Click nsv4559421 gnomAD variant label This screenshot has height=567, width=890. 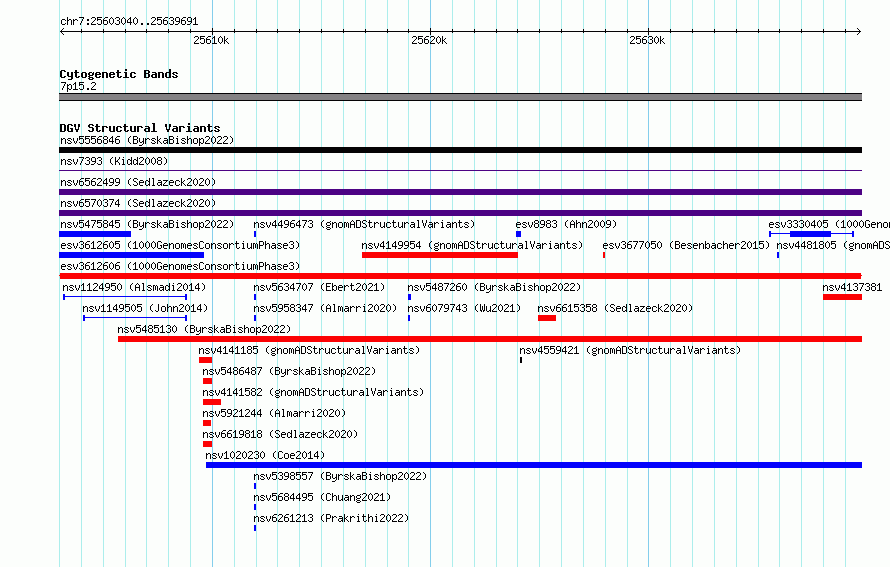point(630,350)
